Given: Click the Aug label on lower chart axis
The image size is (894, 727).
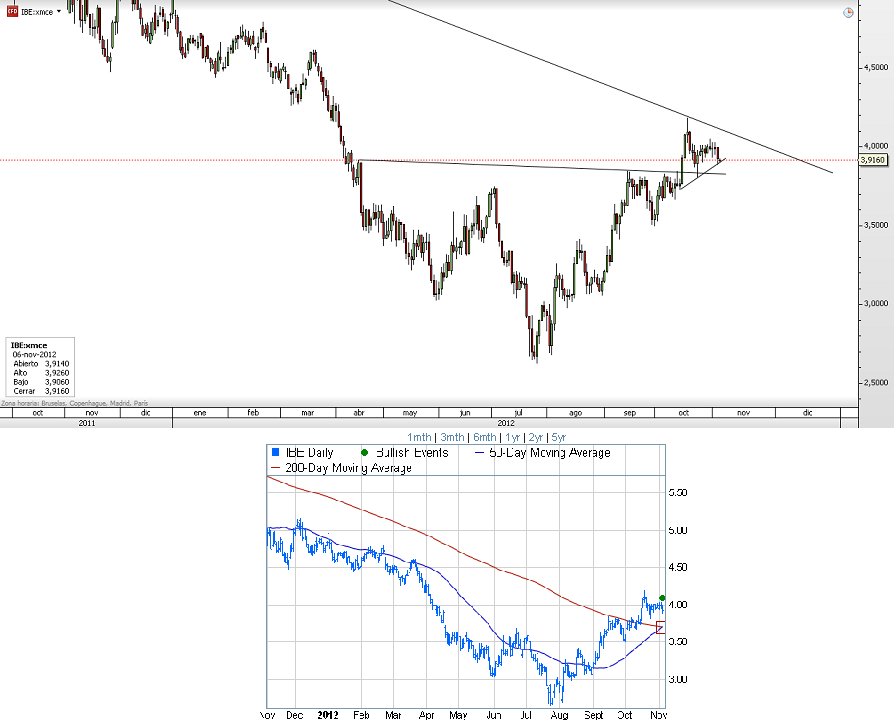Looking at the screenshot, I should point(559,715).
